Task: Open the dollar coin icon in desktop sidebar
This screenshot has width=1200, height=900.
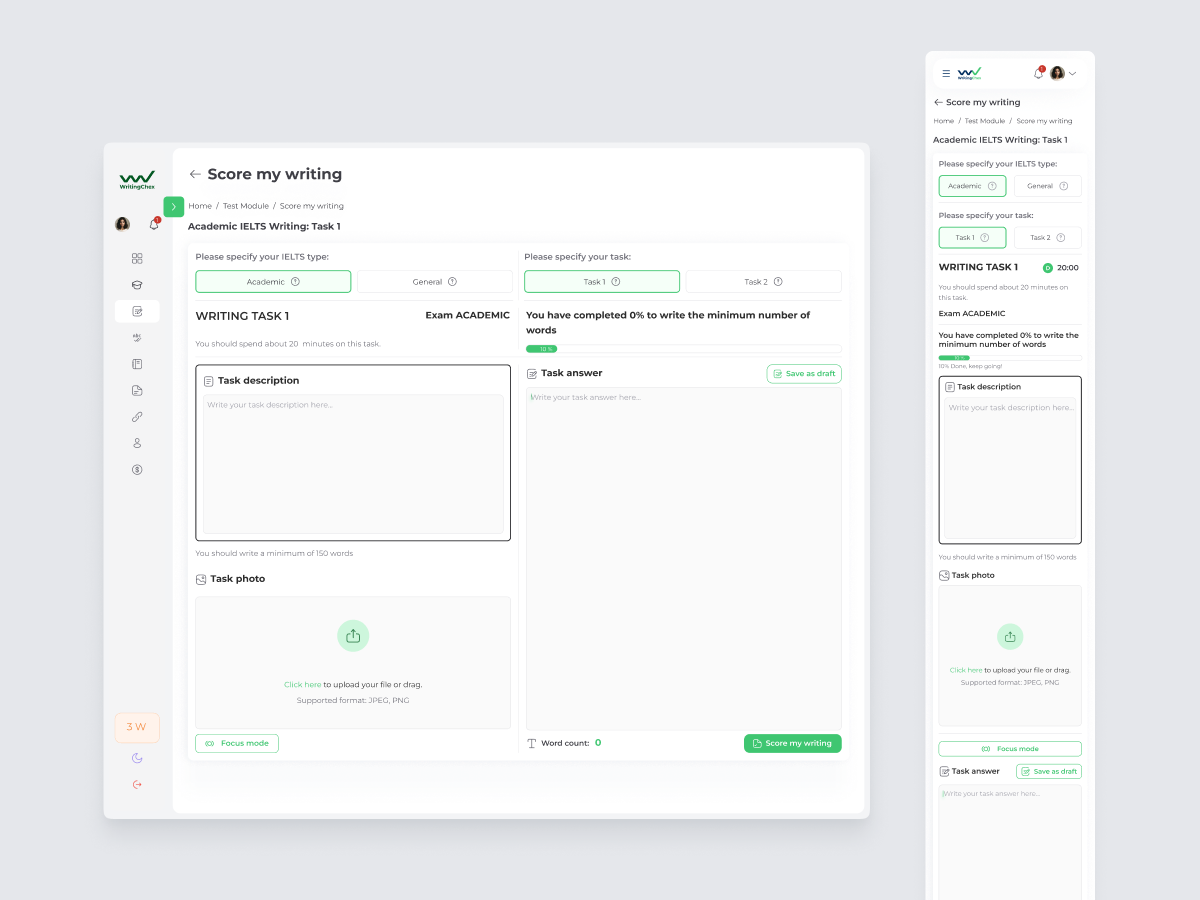Action: 137,469
